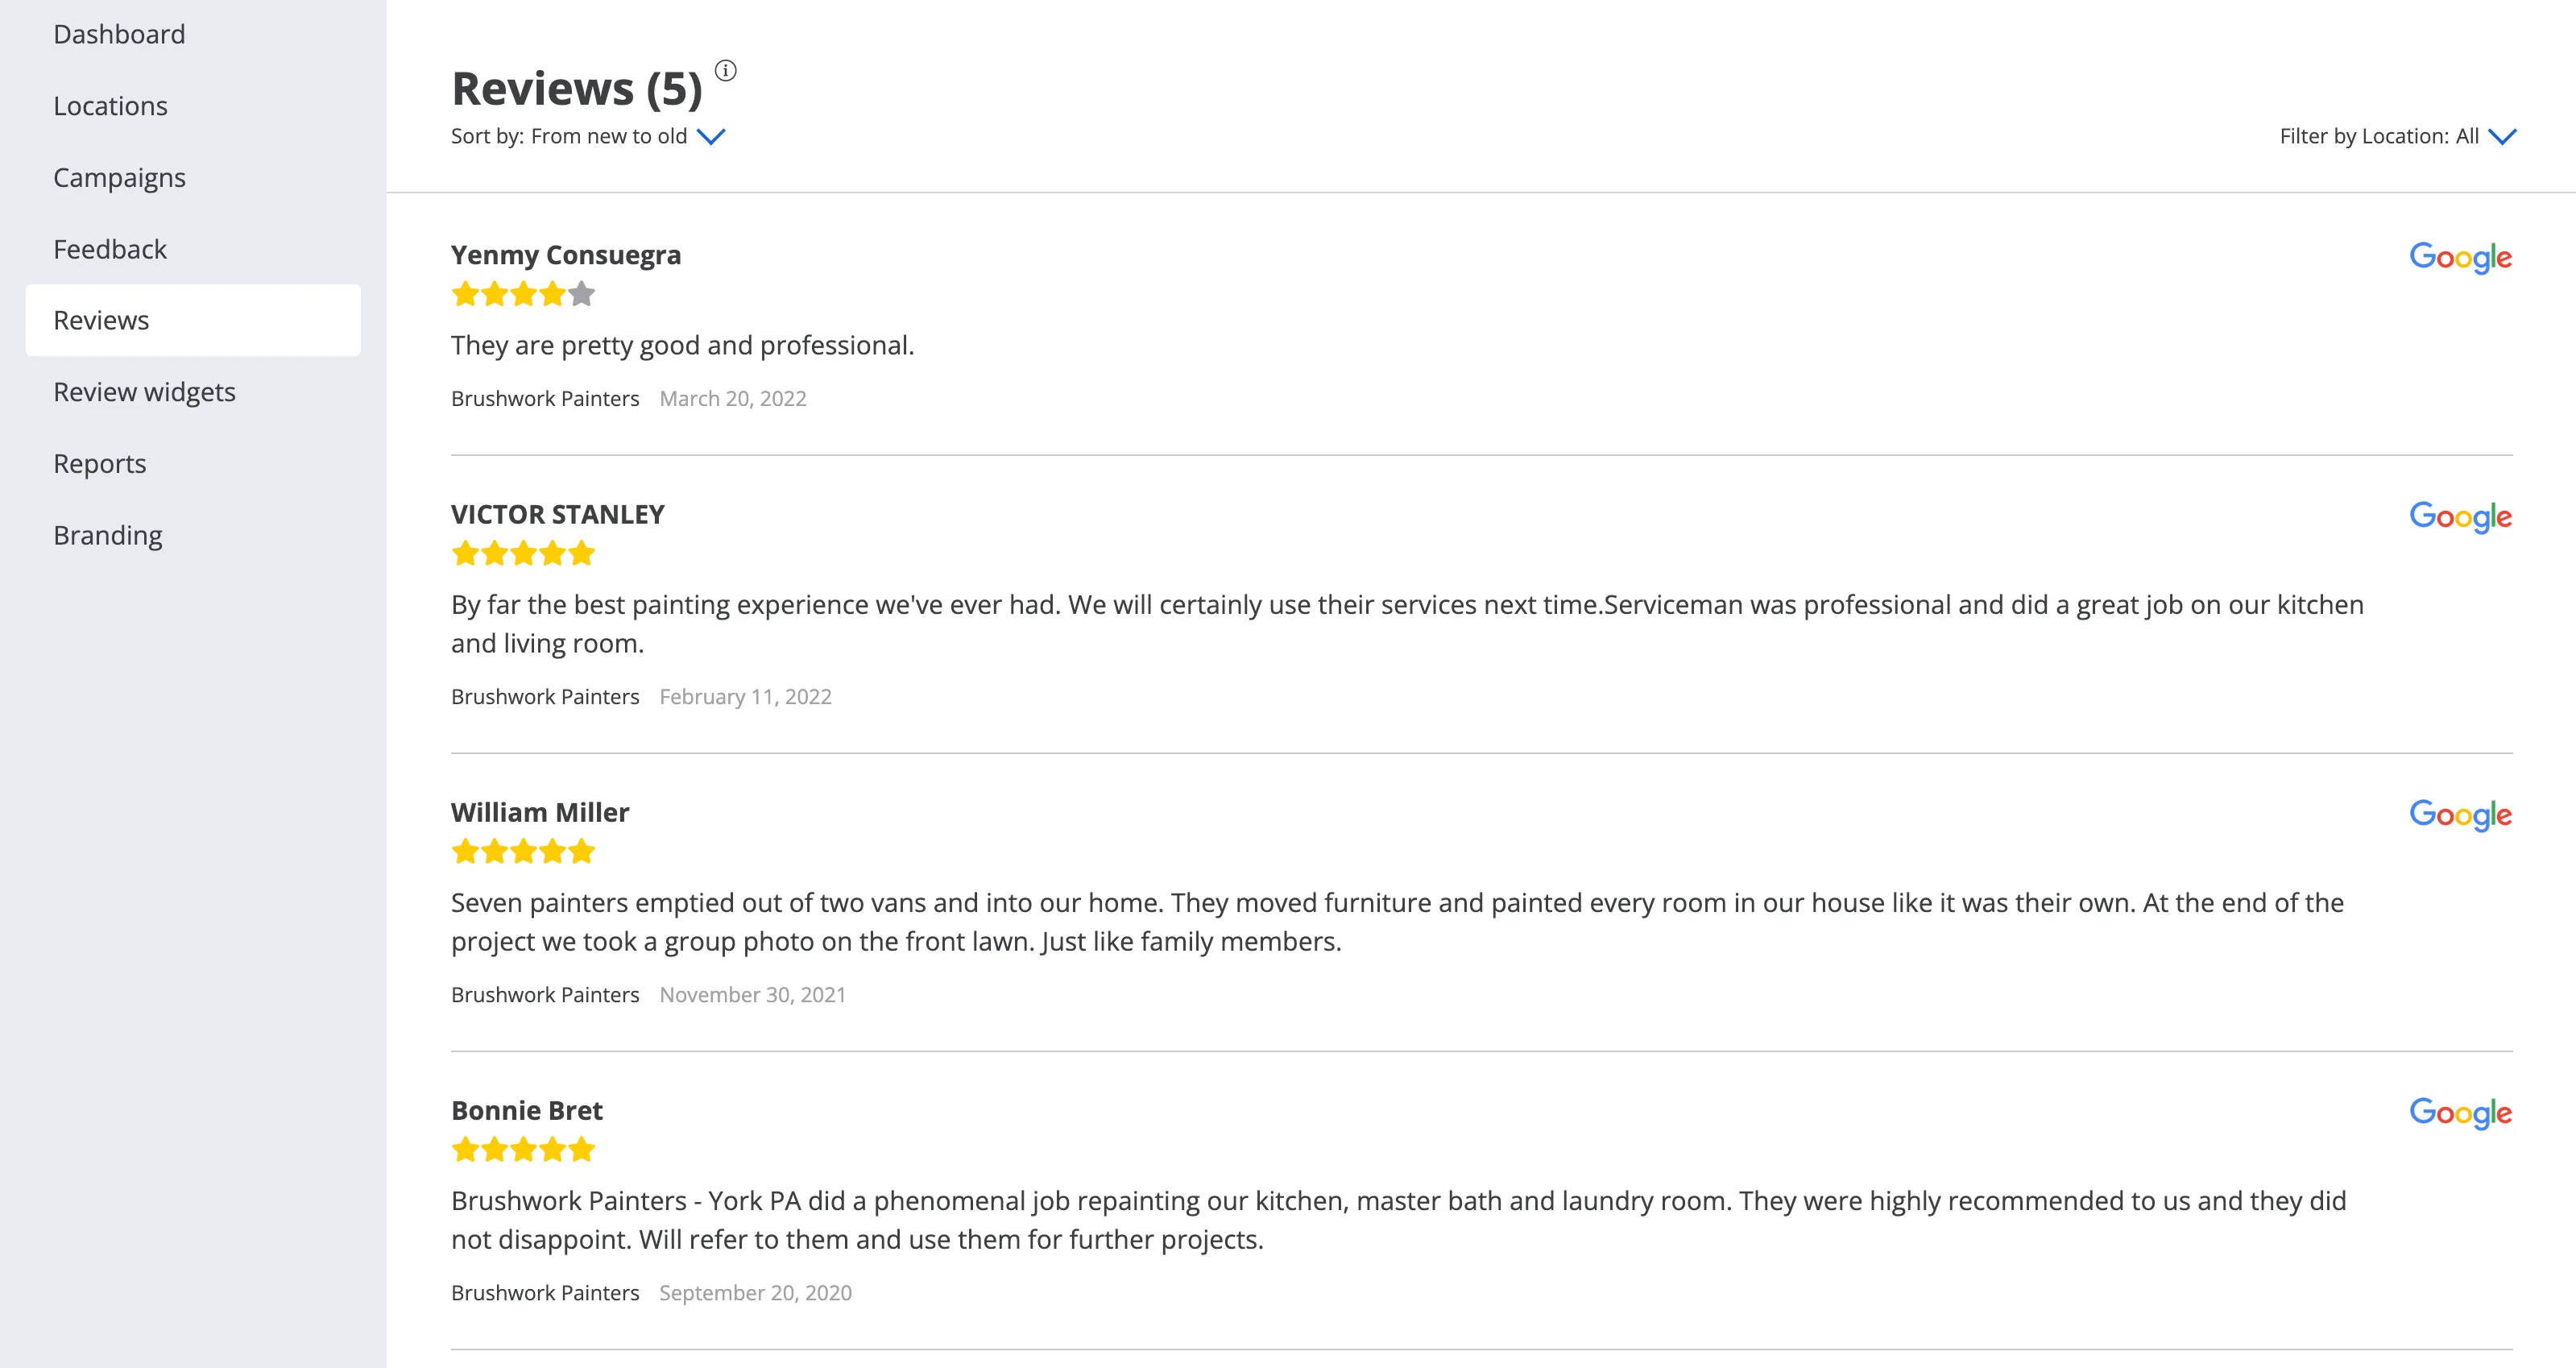This screenshot has height=1368, width=2576.
Task: Click Google logo on Yenmy Consuegra review
Action: pyautogui.click(x=2460, y=257)
